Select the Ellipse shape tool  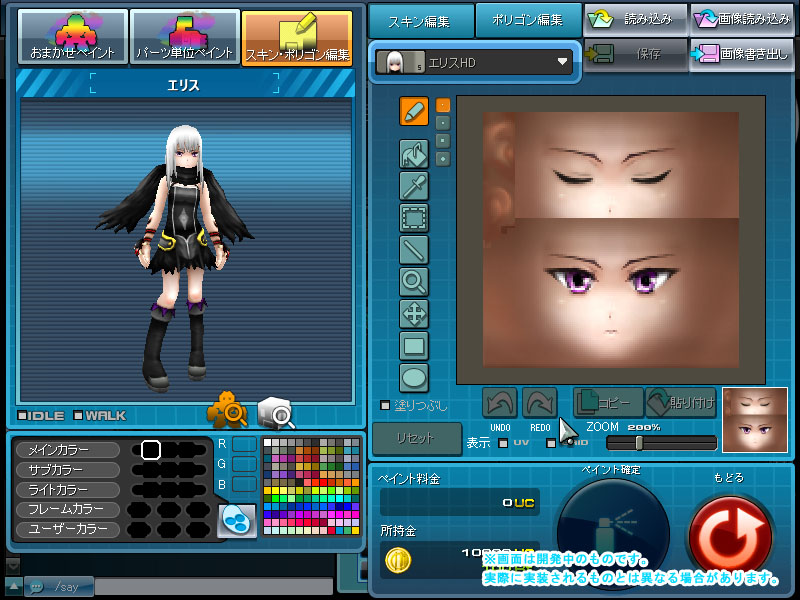click(x=414, y=378)
